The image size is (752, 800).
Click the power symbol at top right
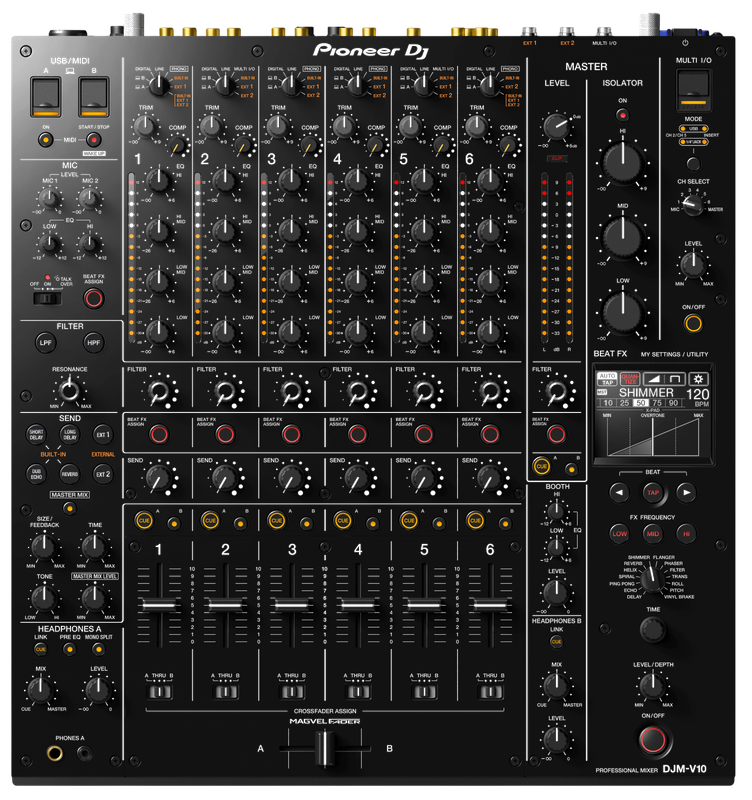[x=685, y=43]
